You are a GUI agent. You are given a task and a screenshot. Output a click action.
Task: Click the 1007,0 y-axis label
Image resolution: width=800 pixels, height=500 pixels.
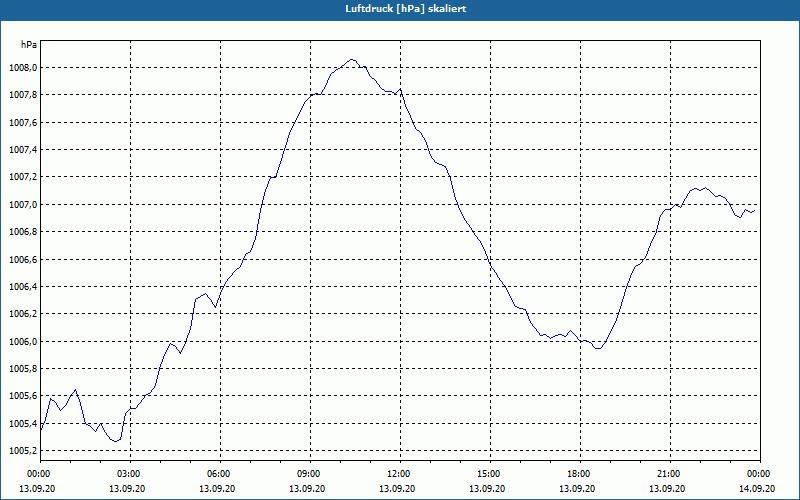[x=22, y=205]
